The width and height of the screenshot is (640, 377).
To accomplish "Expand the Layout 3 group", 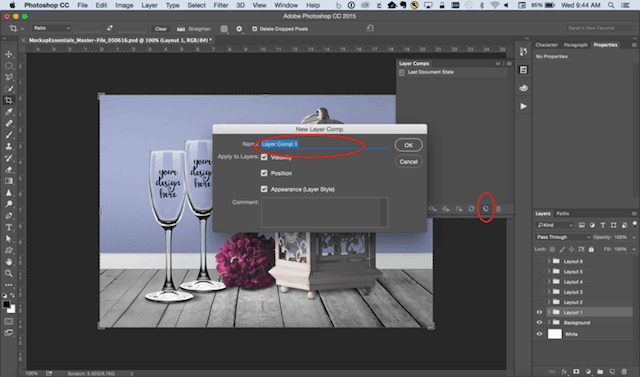I will (549, 292).
